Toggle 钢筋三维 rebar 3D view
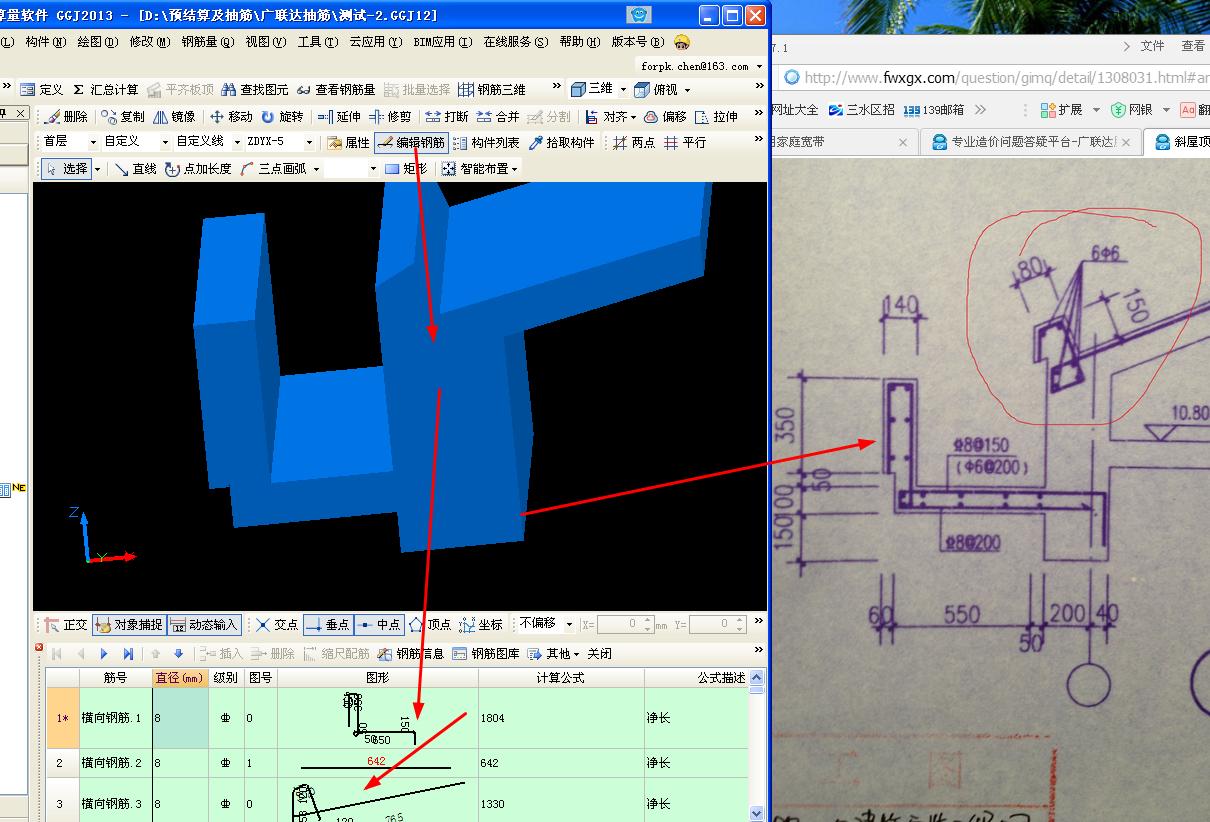The image size is (1210, 822). click(x=492, y=90)
